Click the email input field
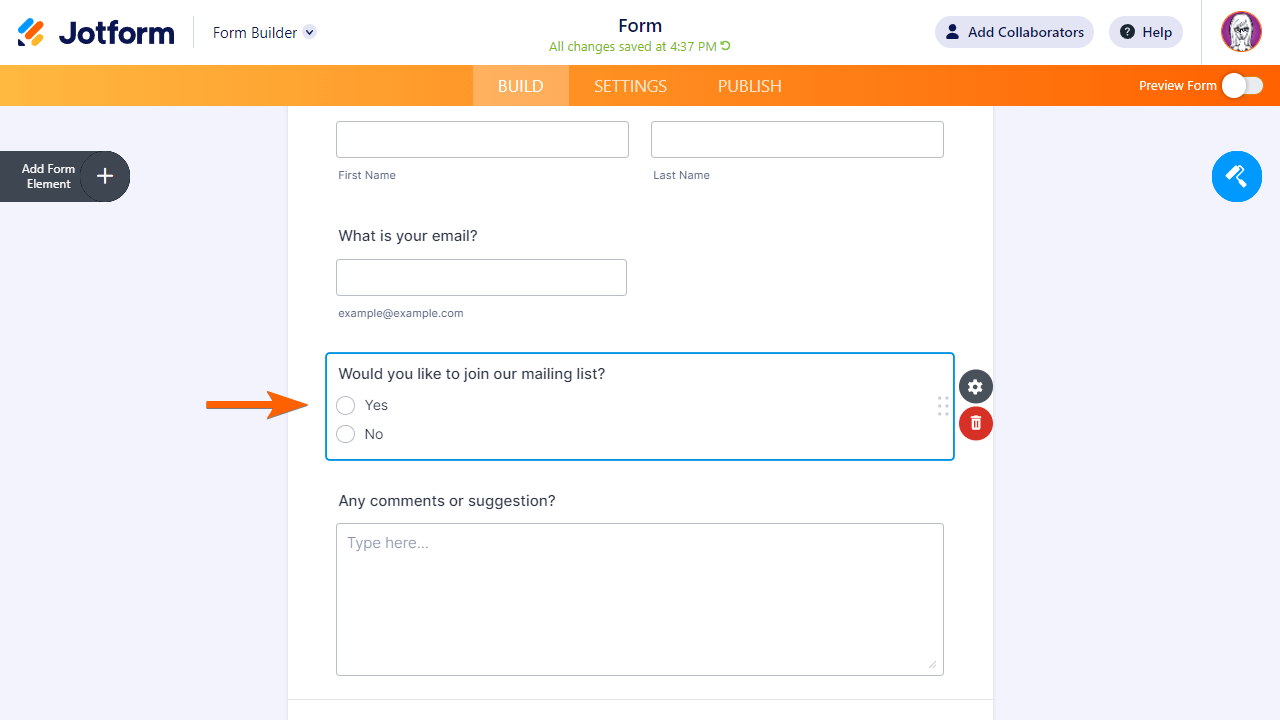 point(481,278)
